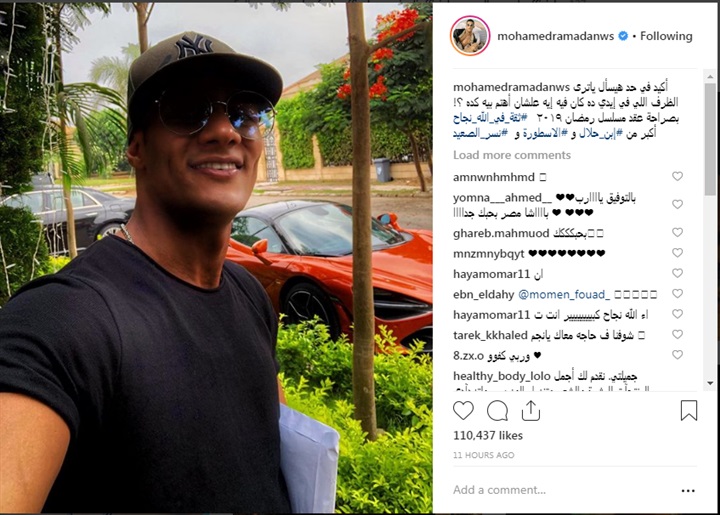The width and height of the screenshot is (720, 515).
Task: Like yomna___ahmed__ comment heart
Action: [677, 204]
